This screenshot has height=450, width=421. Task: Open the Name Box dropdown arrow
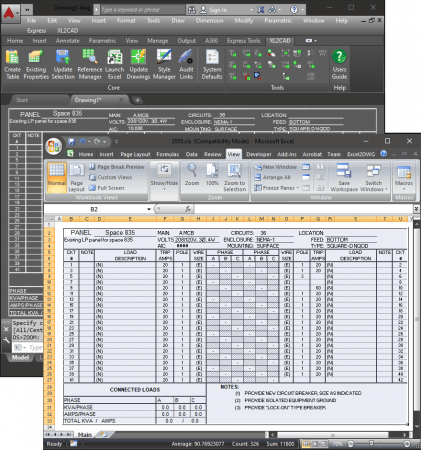[x=149, y=209]
